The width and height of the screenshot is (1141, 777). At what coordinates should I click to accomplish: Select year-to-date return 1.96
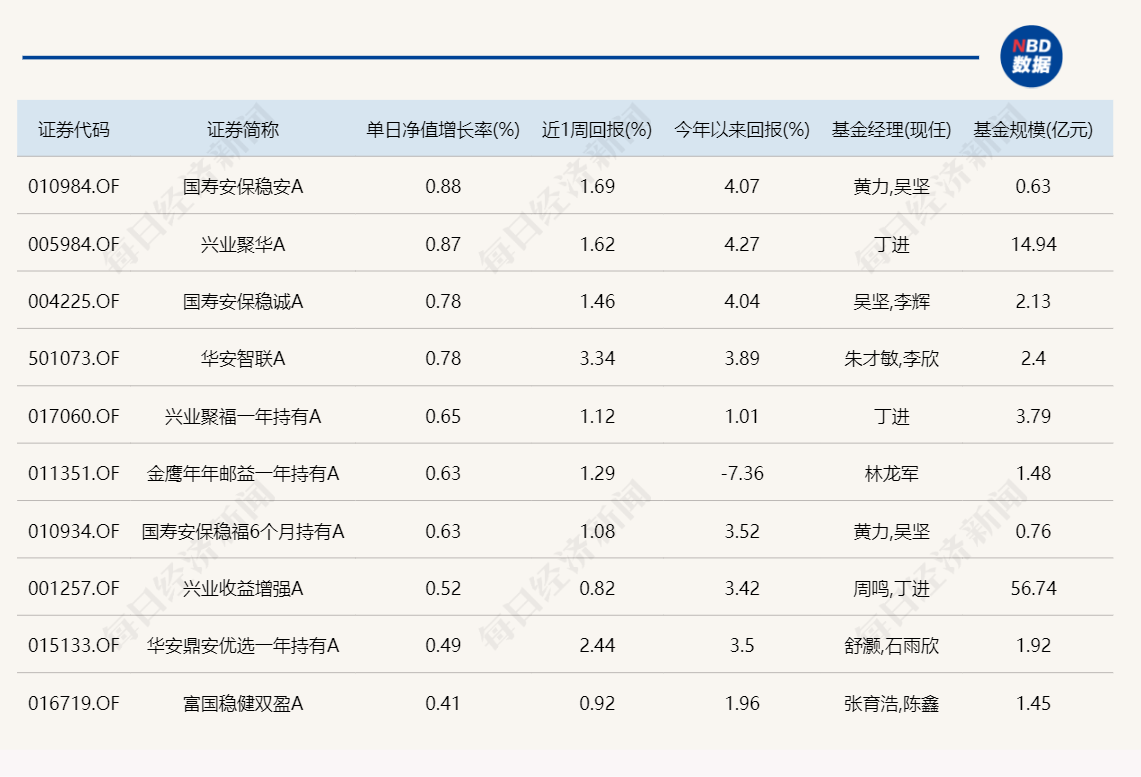click(x=742, y=703)
